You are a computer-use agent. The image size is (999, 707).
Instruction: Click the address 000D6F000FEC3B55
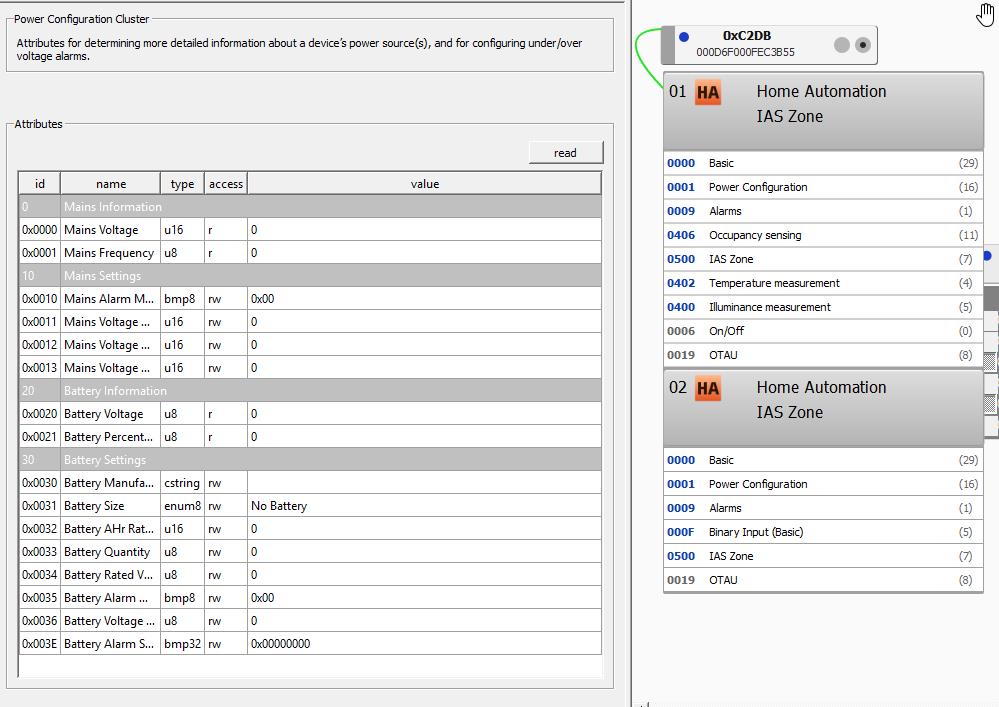745,52
